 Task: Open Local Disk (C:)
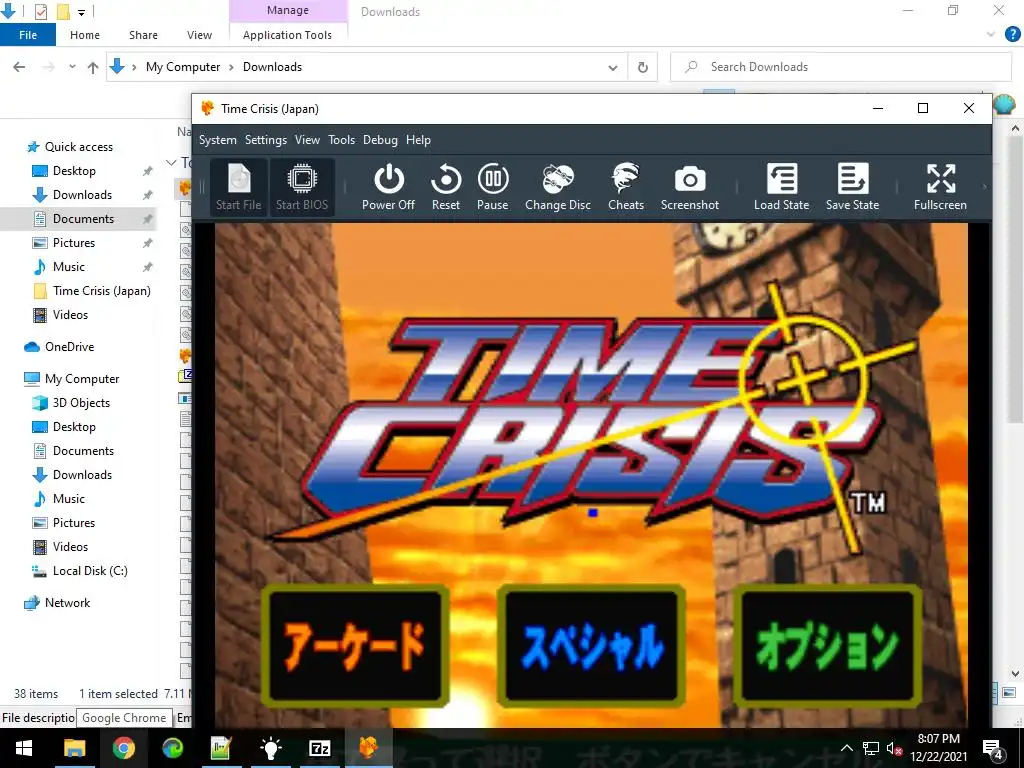pyautogui.click(x=90, y=571)
